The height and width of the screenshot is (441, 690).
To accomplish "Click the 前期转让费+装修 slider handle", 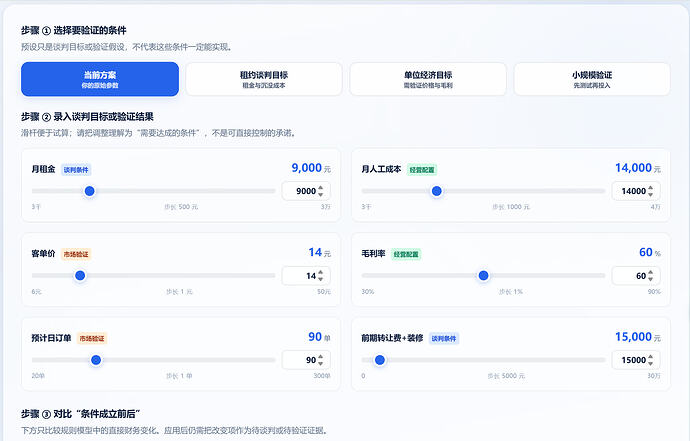I will coord(380,360).
